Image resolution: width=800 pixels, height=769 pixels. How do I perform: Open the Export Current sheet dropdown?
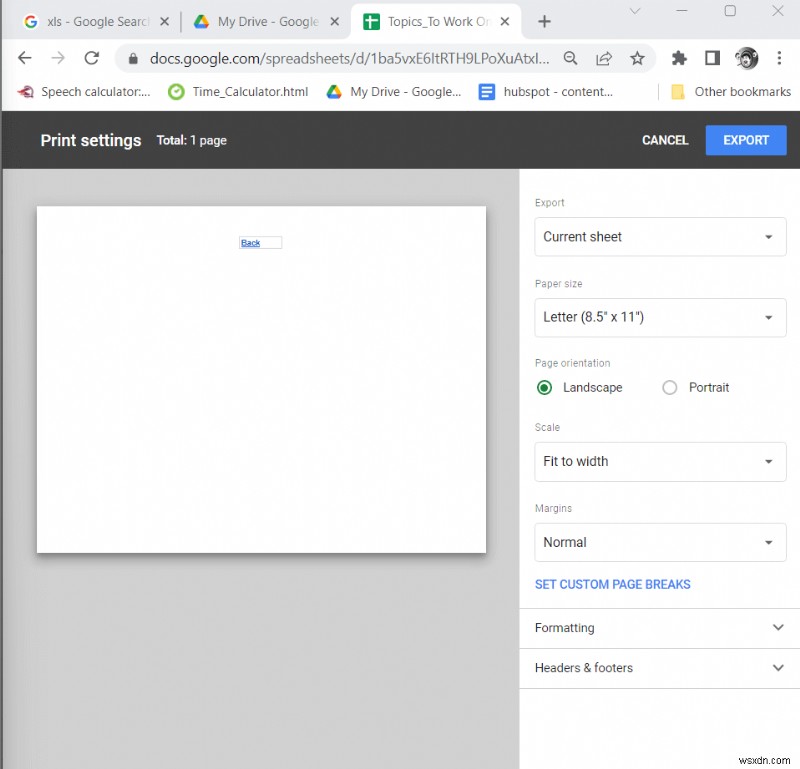click(x=660, y=237)
